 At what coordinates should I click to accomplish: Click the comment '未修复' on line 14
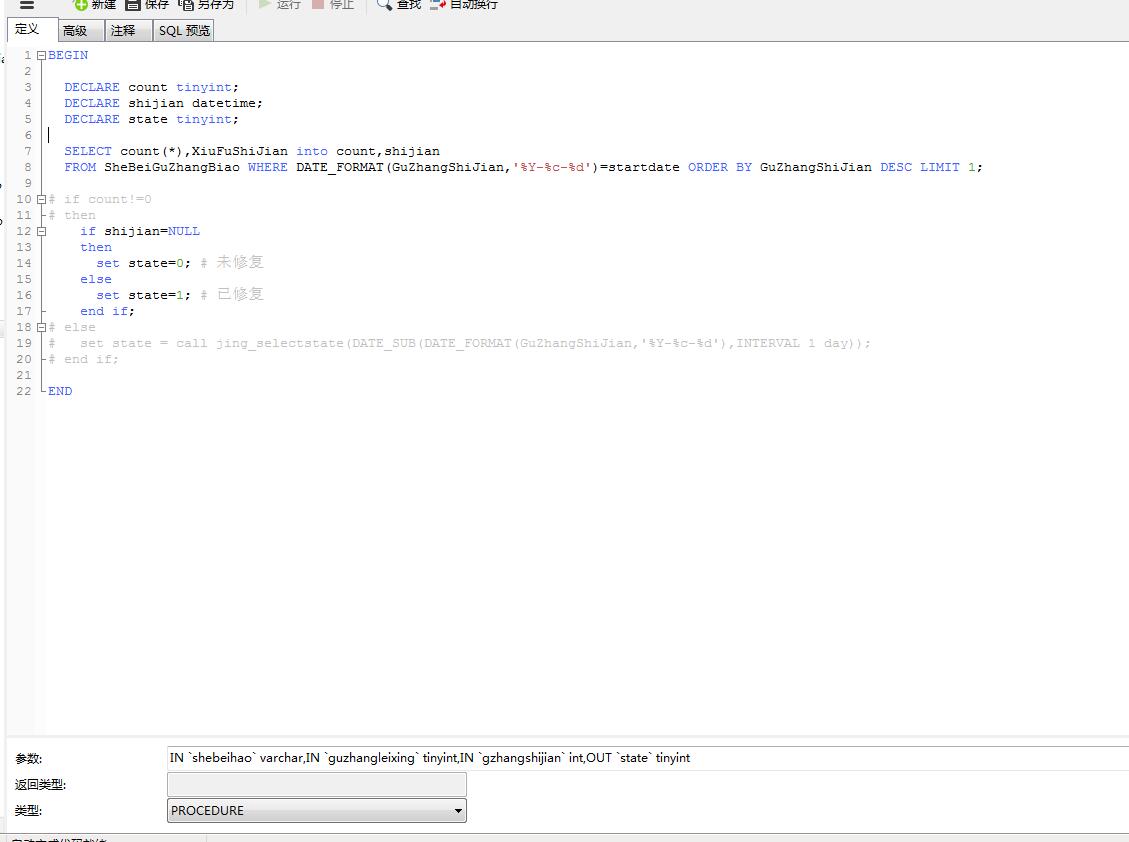click(240, 262)
